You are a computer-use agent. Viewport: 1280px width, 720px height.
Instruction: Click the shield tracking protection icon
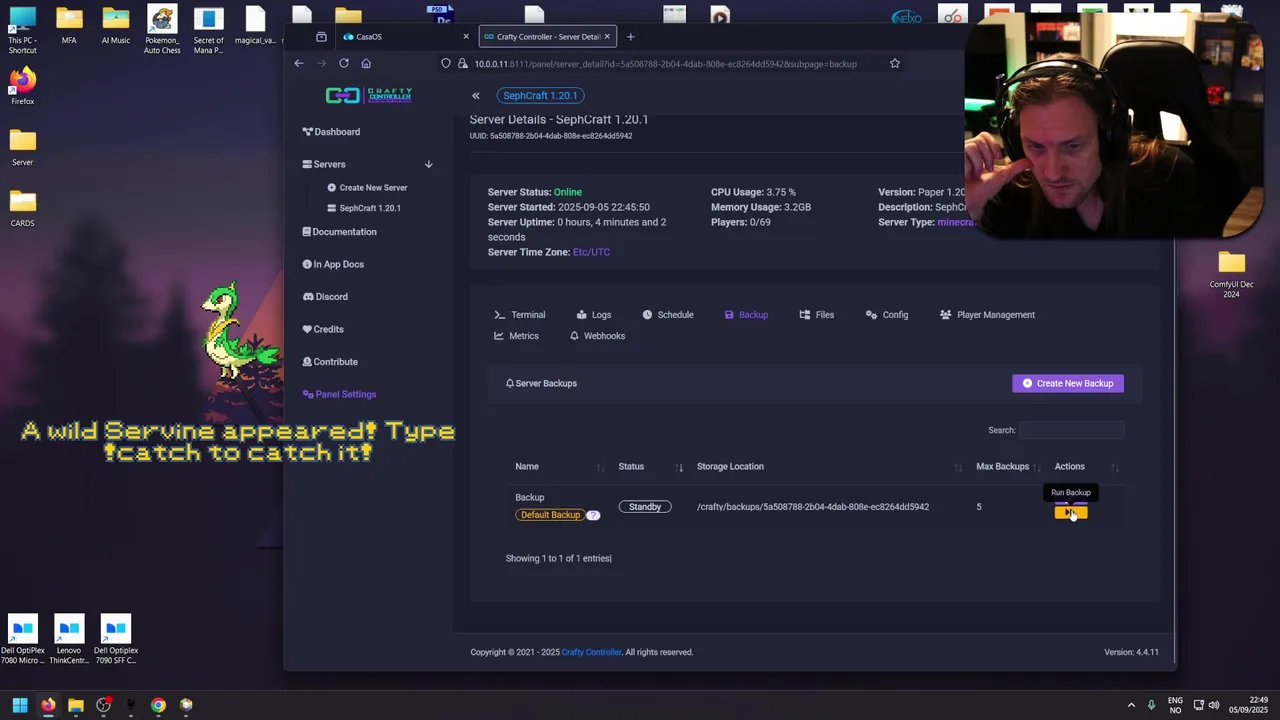coord(446,63)
